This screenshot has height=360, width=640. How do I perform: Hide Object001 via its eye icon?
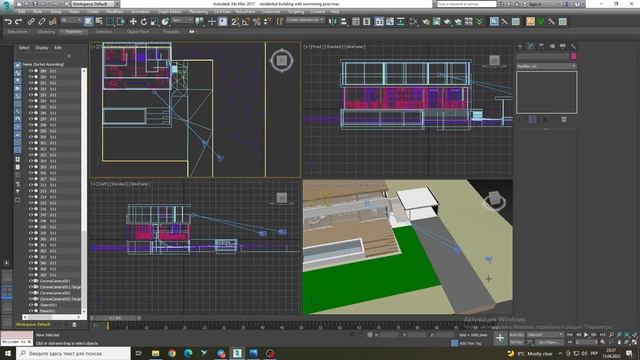[x=31, y=305]
